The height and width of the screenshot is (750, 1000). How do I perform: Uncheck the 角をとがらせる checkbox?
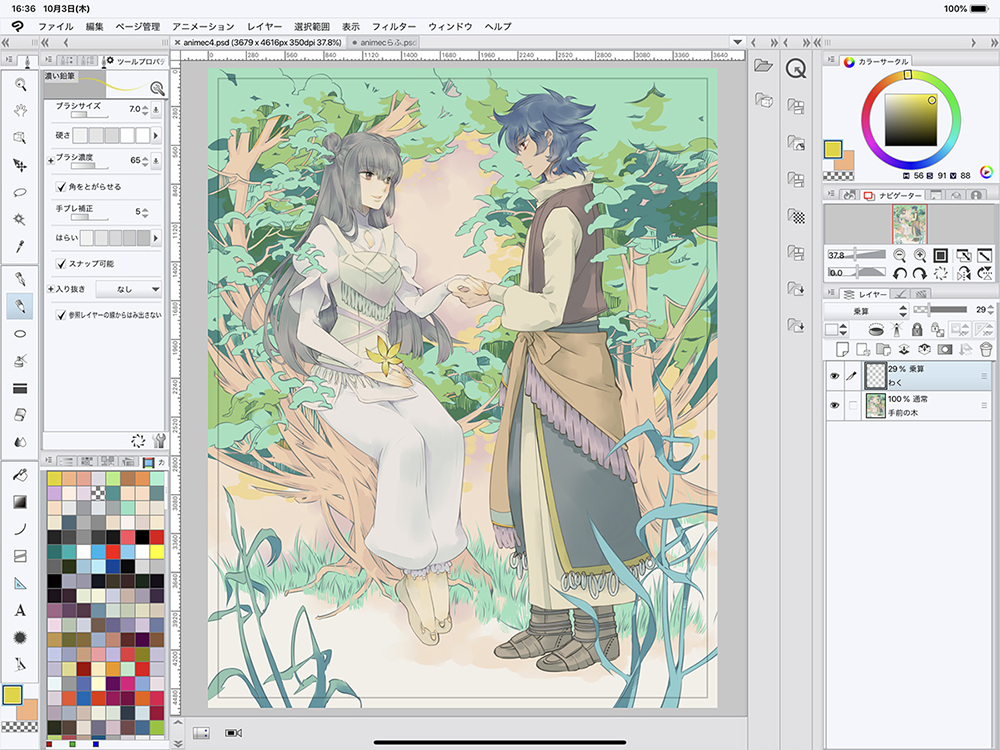[x=61, y=187]
